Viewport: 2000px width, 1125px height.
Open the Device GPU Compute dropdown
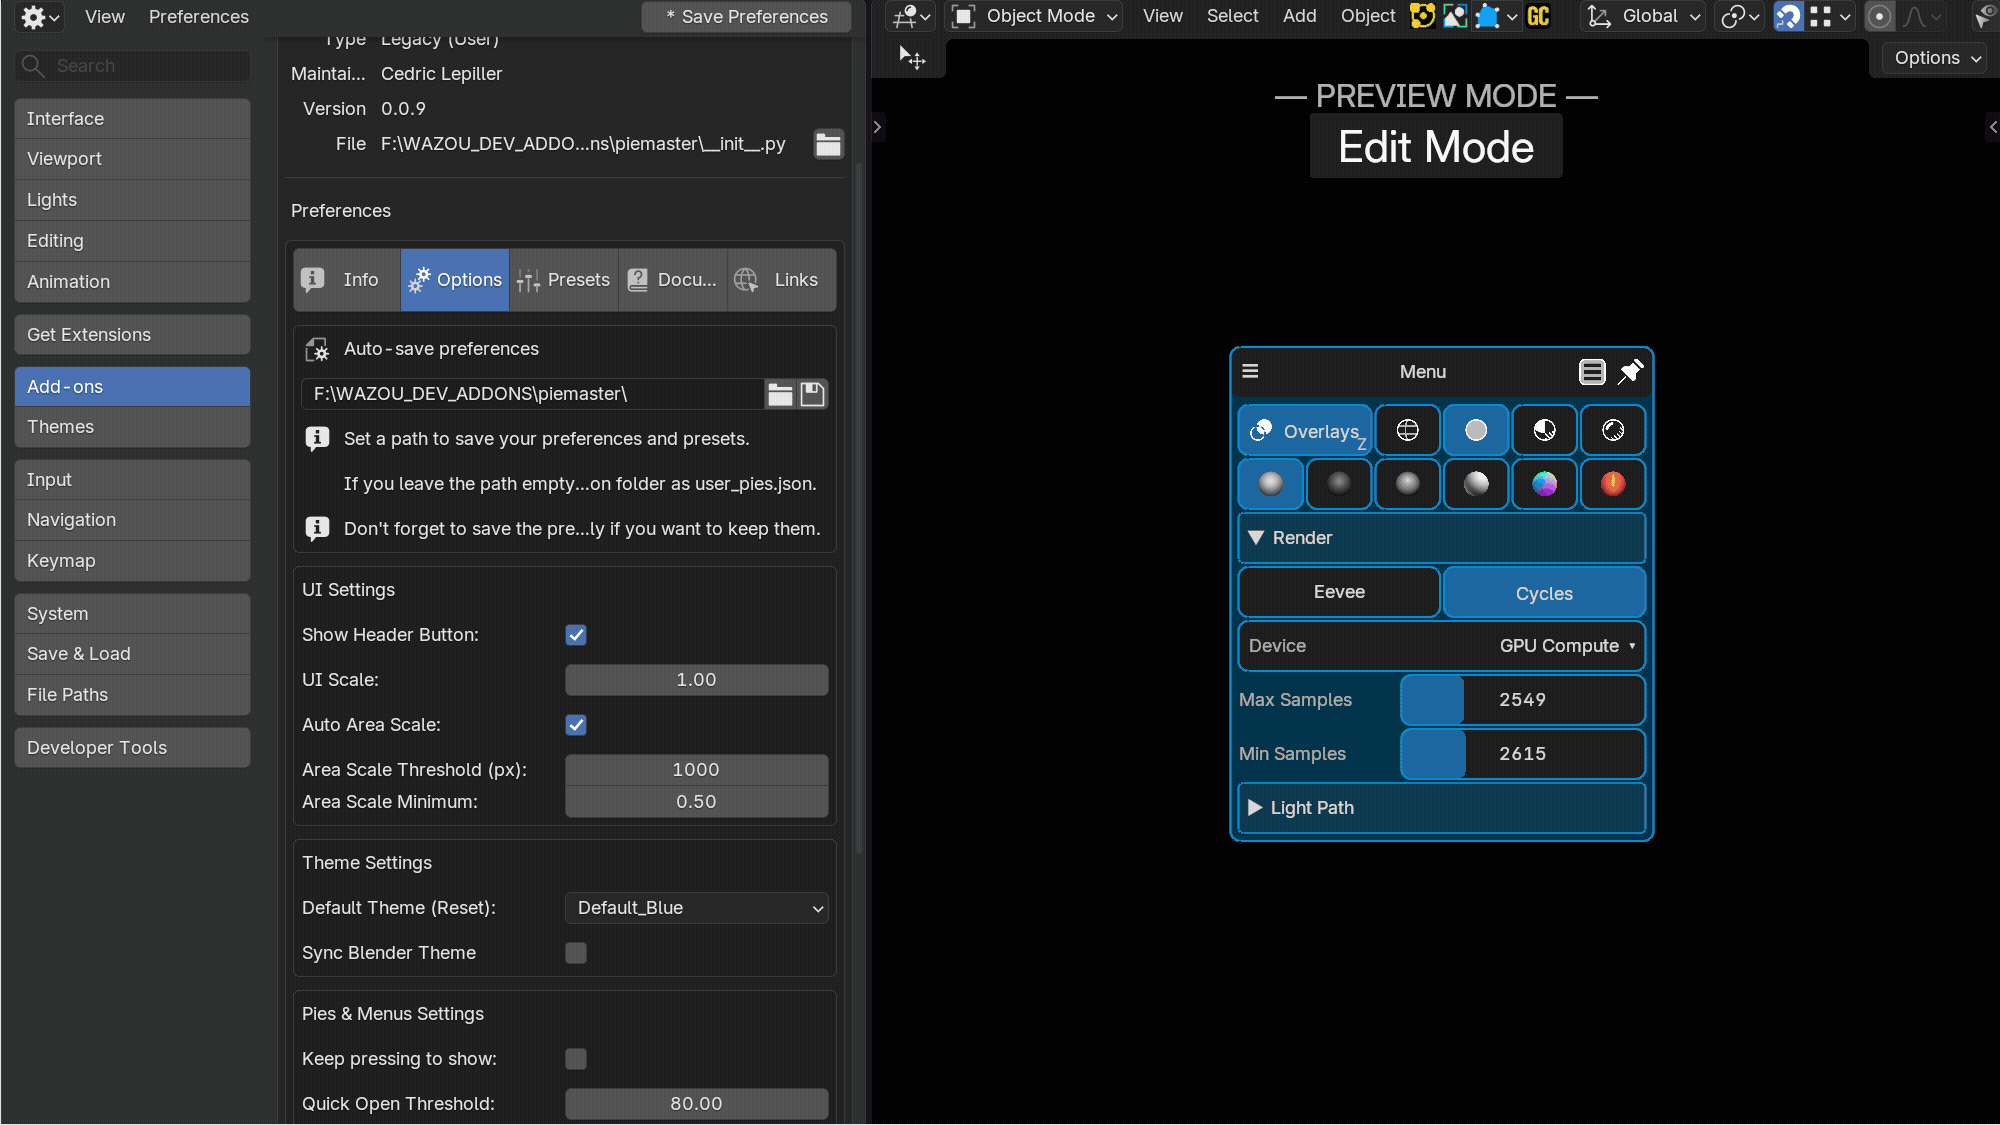1441,646
